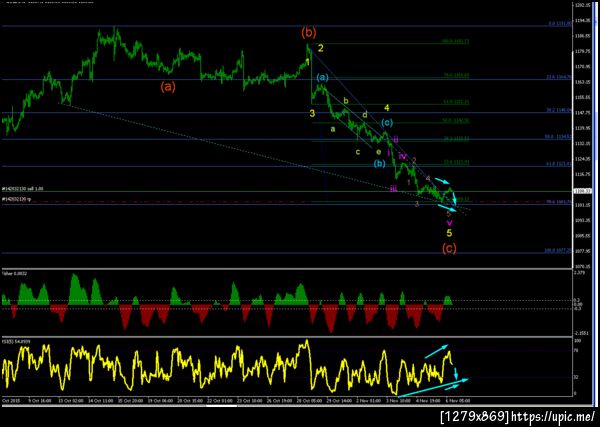The image size is (600, 427).
Task: Select the orange (b) wave label at top
Action: click(x=308, y=33)
